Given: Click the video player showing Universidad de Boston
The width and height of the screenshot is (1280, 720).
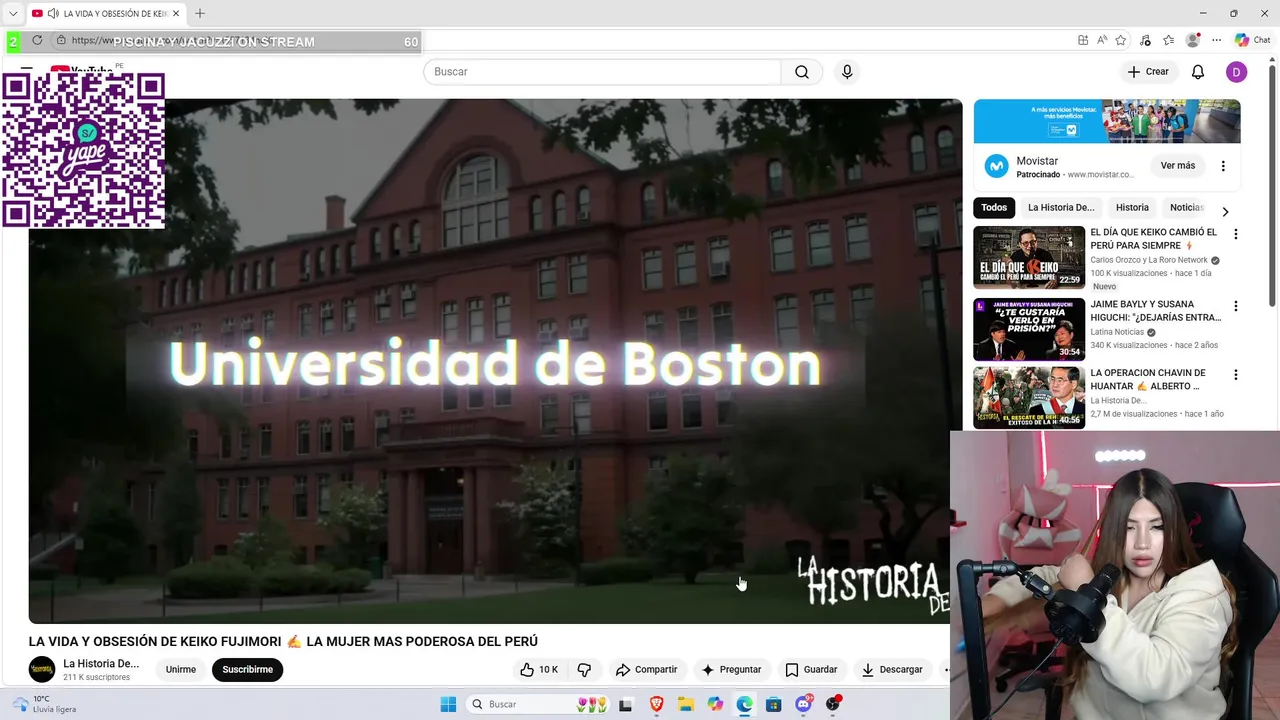Looking at the screenshot, I should pos(495,361).
